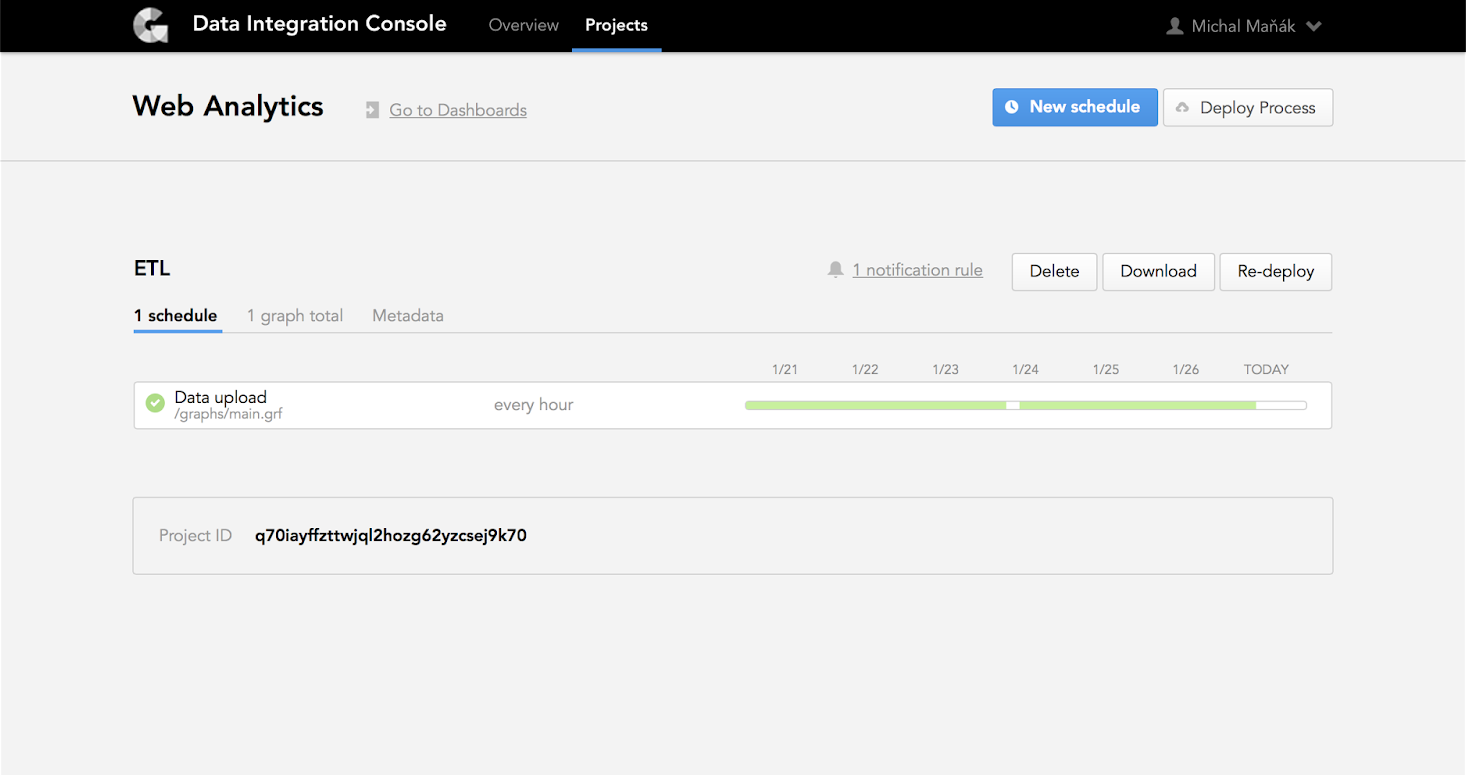Click the Project ID label
Screen dimensions: 1466x775
coord(195,536)
